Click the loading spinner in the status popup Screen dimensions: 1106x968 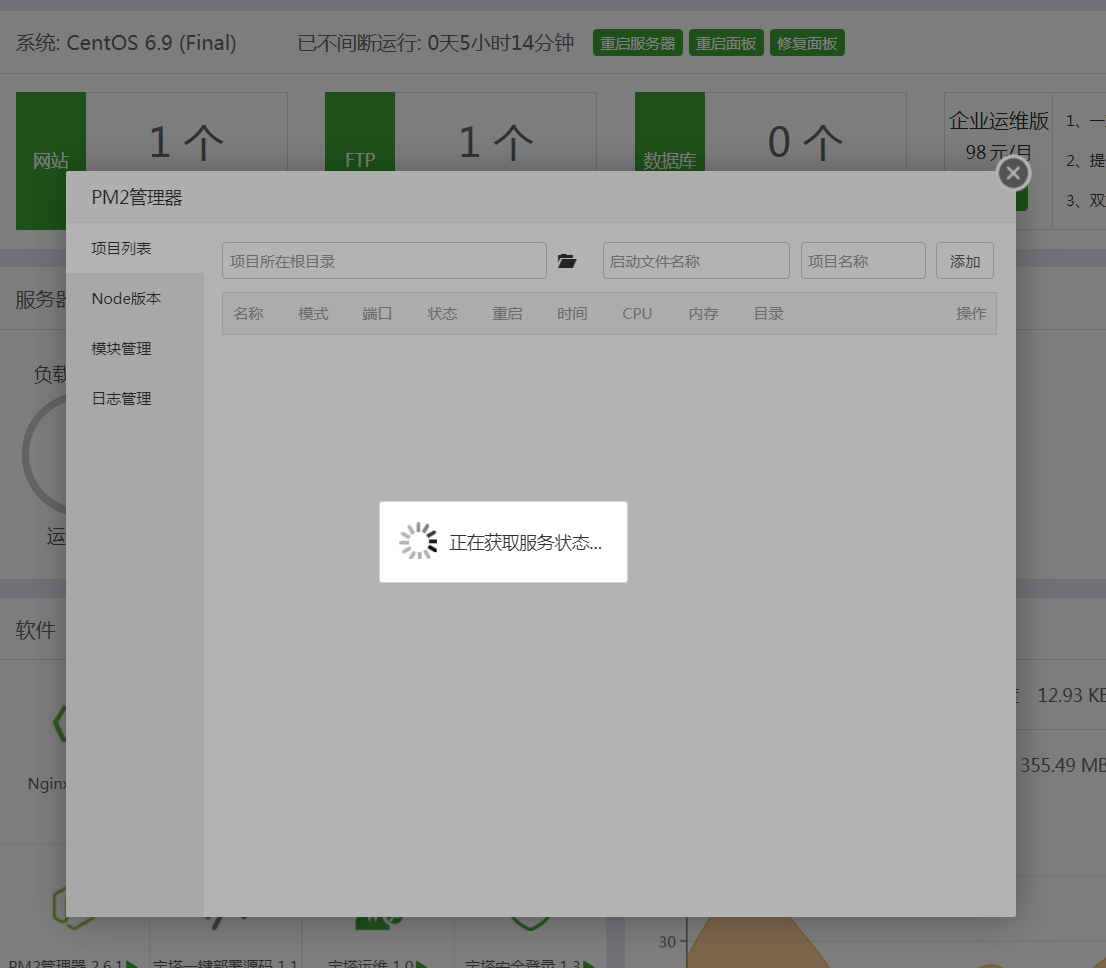417,541
